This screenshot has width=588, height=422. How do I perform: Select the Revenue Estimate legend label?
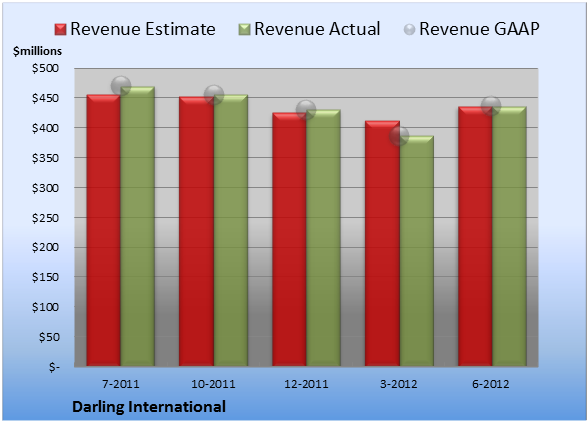point(143,29)
